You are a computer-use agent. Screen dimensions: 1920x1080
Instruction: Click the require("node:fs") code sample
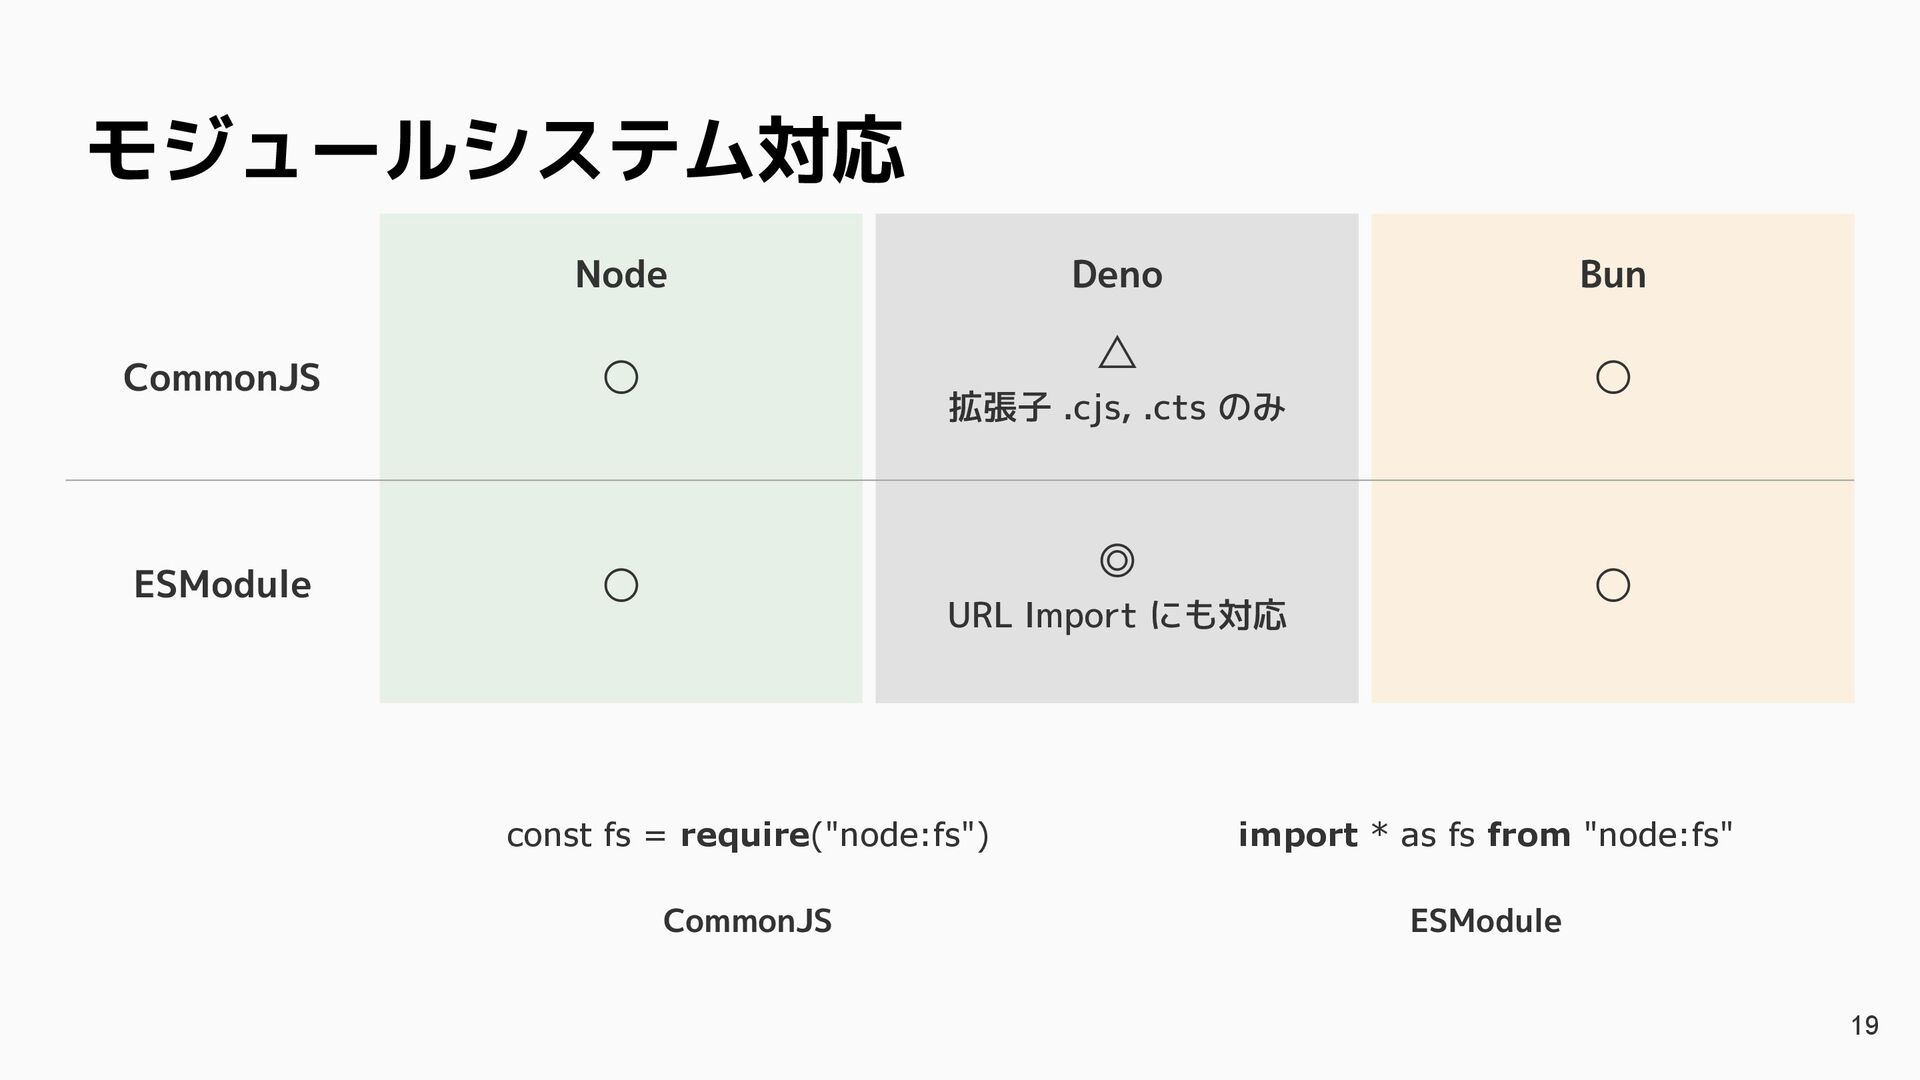pos(747,834)
